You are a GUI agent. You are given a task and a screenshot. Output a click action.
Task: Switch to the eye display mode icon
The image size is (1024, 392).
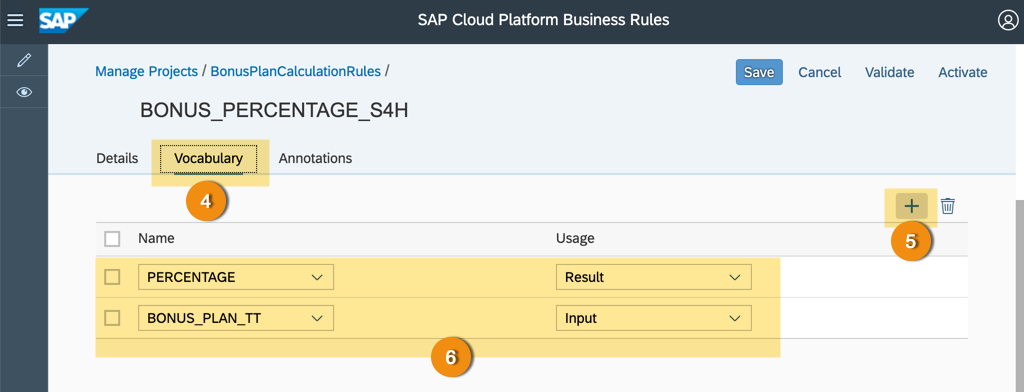(x=24, y=92)
